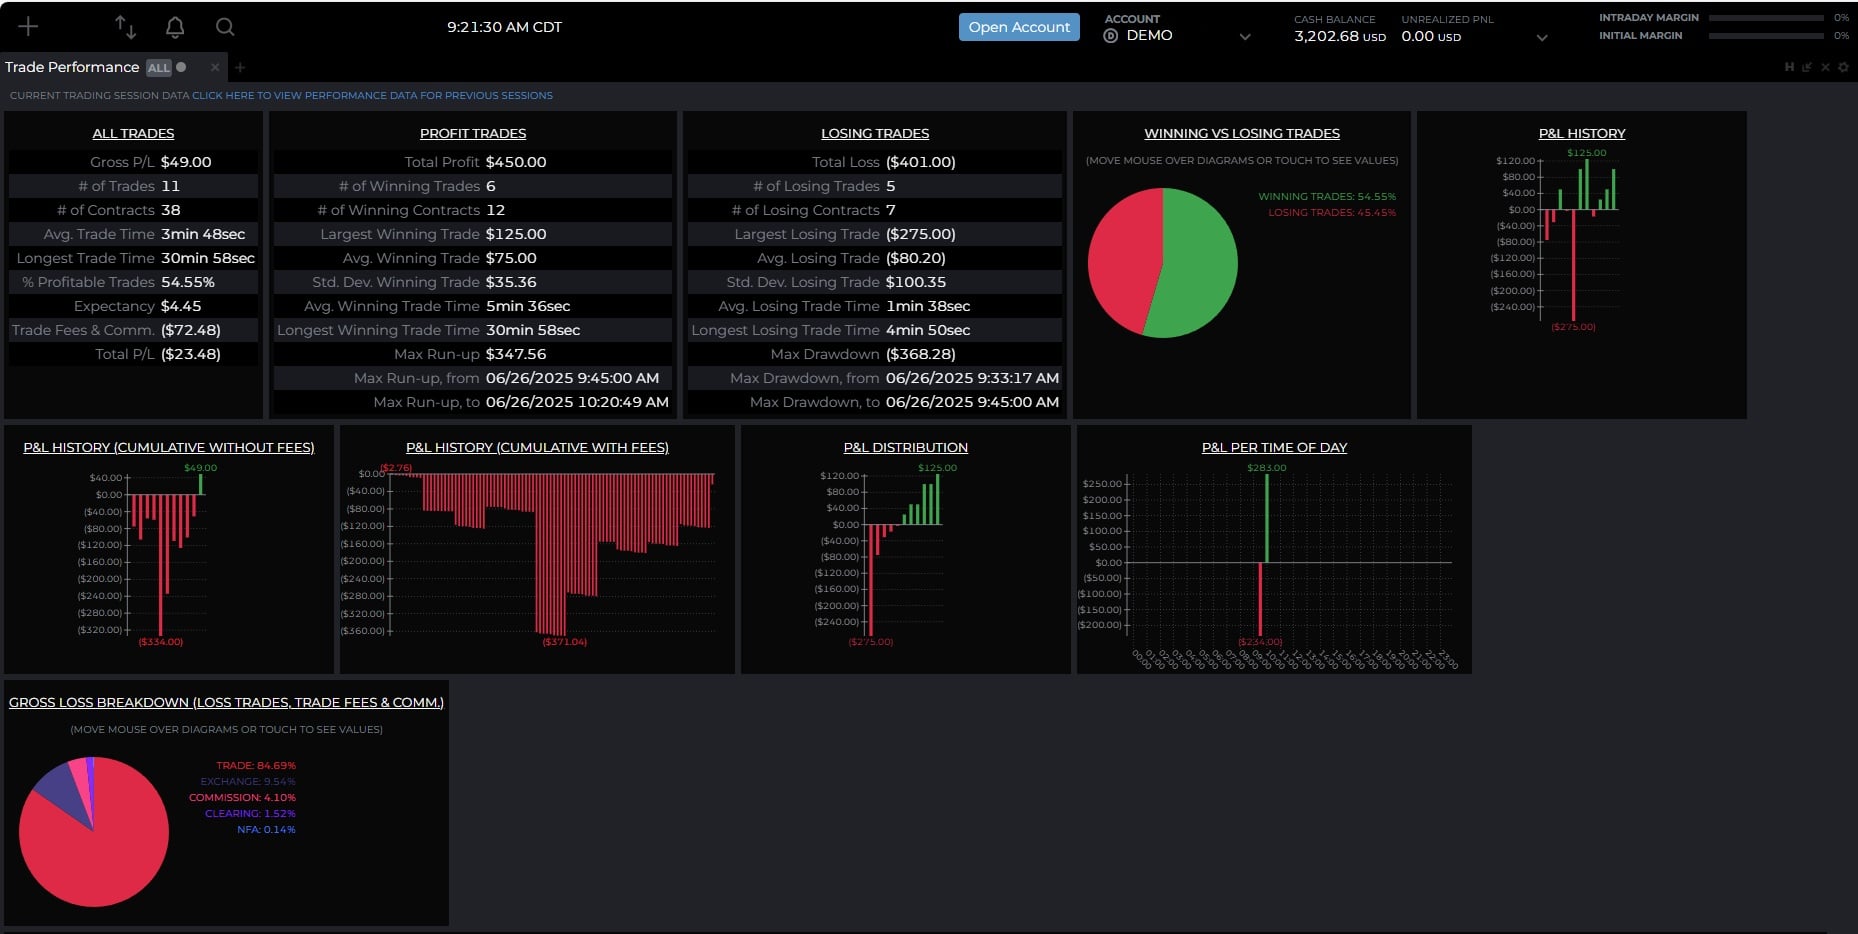Click the Max Run-up, to 06/26/2025 10:20:49 AM
This screenshot has width=1858, height=934.
coord(577,402)
